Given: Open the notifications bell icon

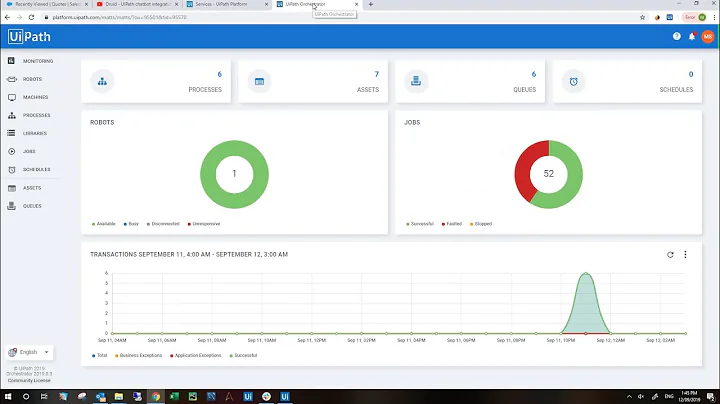Looking at the screenshot, I should (x=692, y=36).
